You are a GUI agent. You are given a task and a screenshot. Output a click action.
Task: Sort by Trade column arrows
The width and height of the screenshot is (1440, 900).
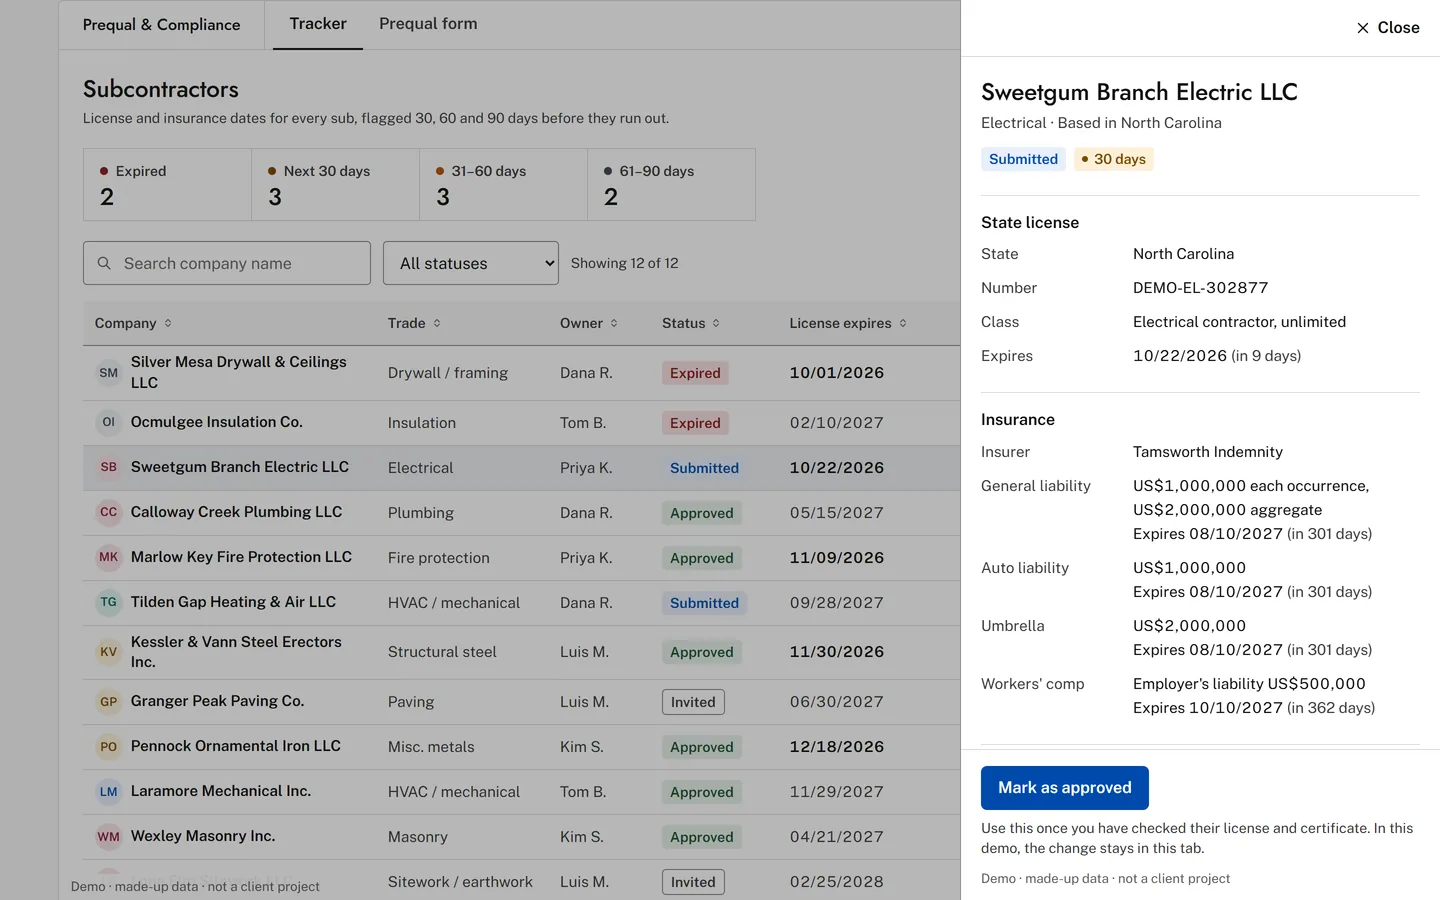pyautogui.click(x=437, y=323)
